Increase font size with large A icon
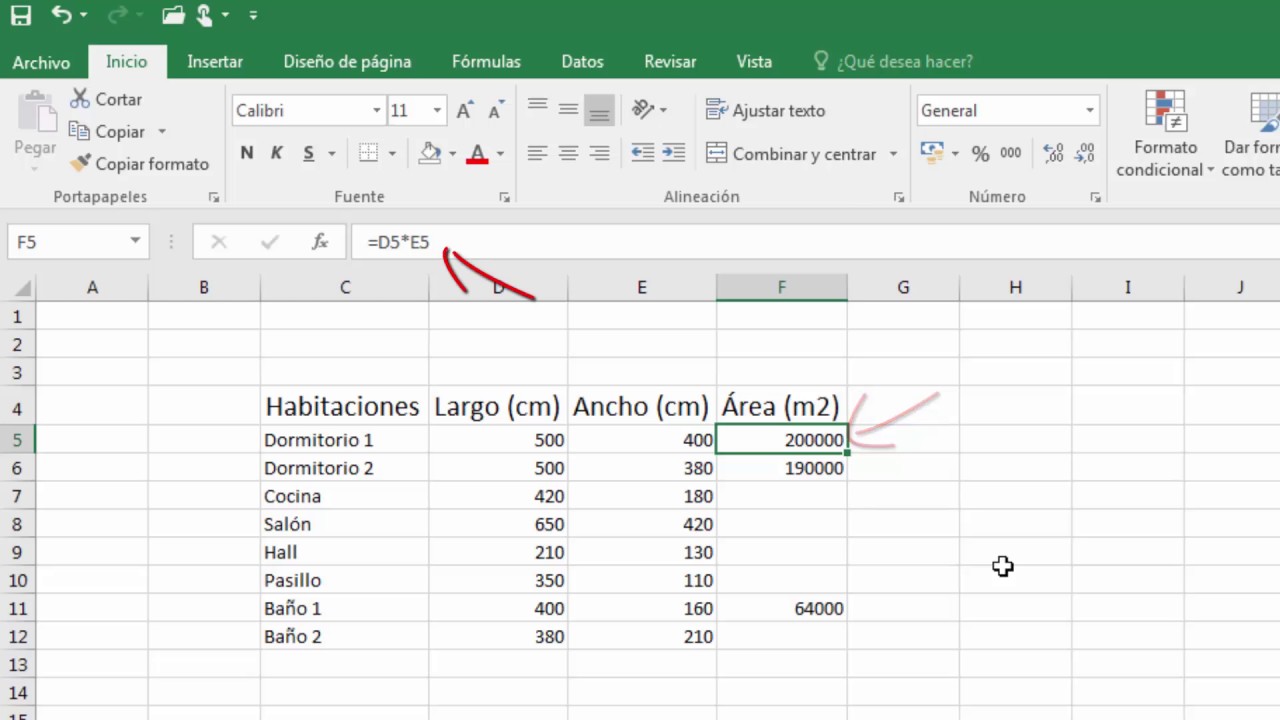Viewport: 1280px width, 720px height. coord(464,111)
